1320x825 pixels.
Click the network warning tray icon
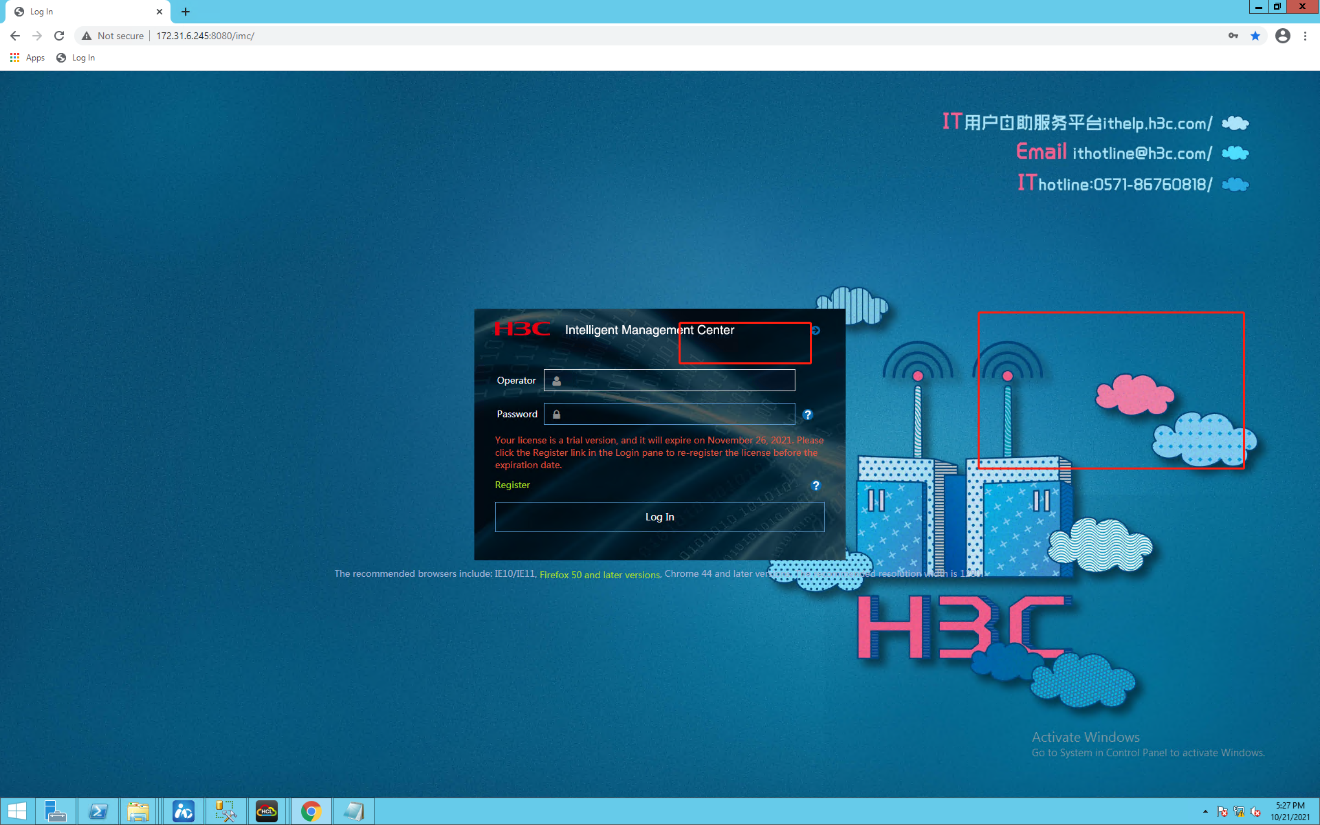1239,812
